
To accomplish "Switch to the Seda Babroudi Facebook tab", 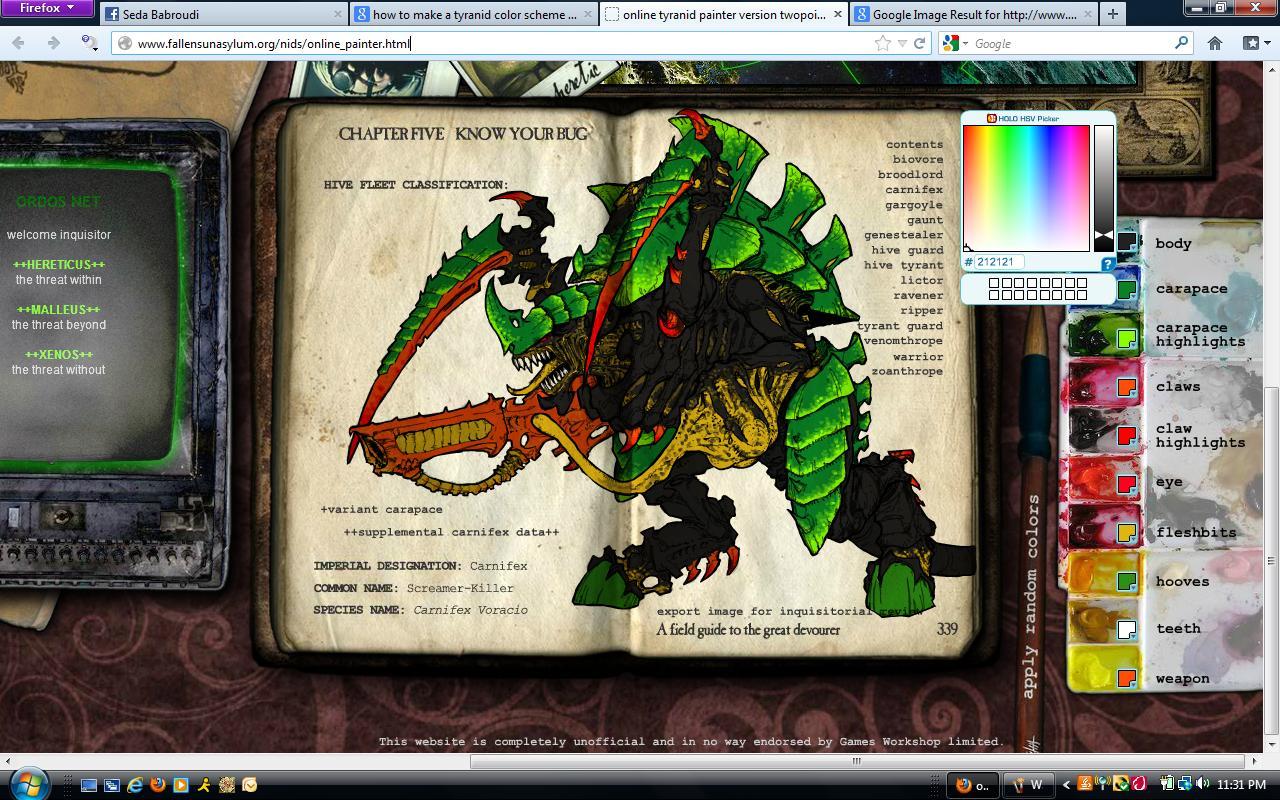I will coord(223,14).
